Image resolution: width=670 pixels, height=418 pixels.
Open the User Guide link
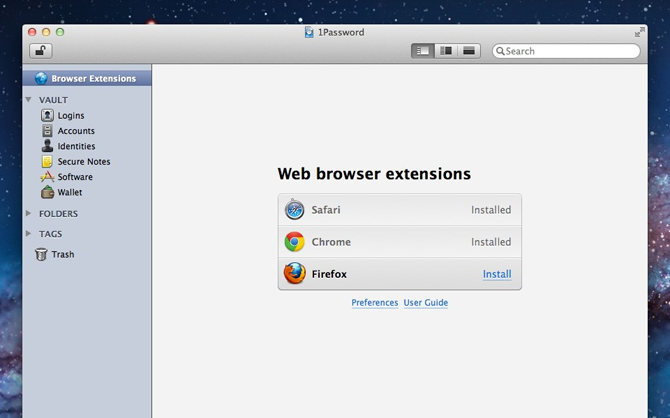(426, 303)
